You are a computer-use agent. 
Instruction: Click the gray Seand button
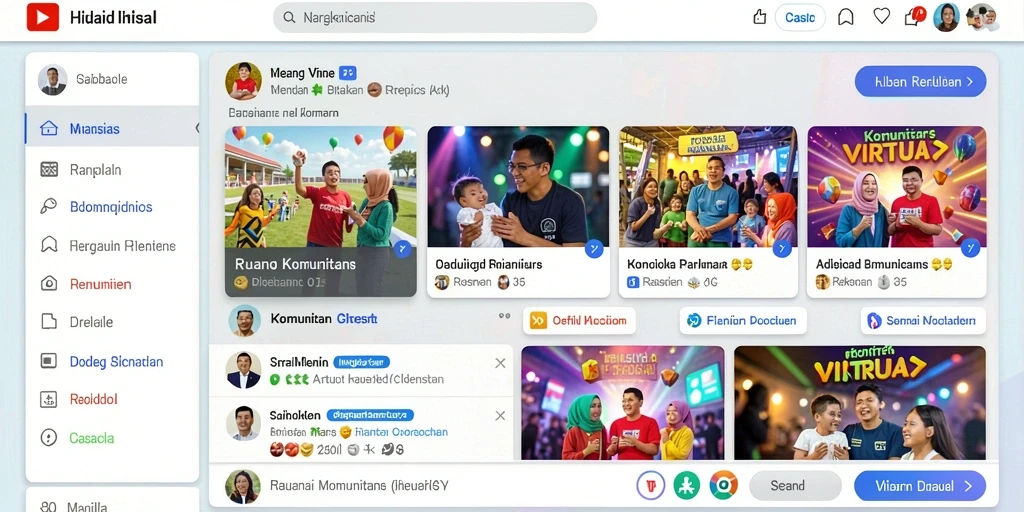click(795, 486)
